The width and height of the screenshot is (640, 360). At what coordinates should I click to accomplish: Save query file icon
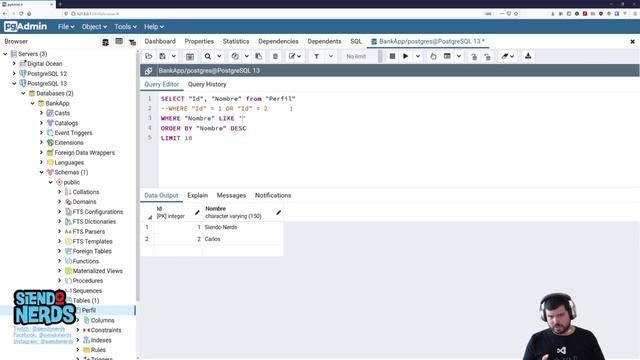click(162, 56)
